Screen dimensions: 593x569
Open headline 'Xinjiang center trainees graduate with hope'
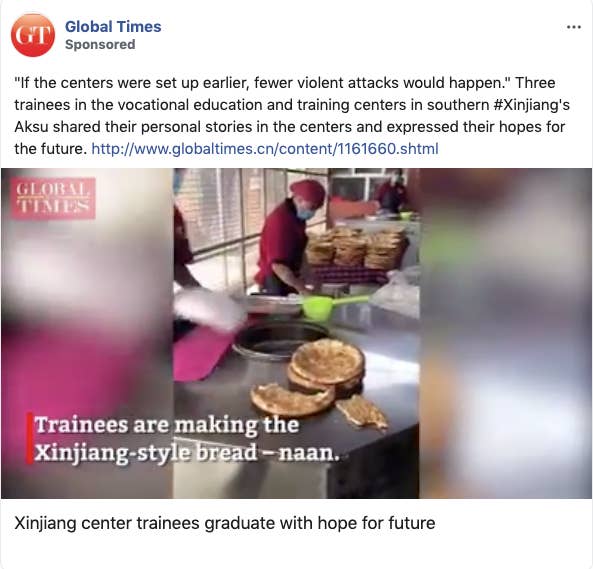[225, 523]
